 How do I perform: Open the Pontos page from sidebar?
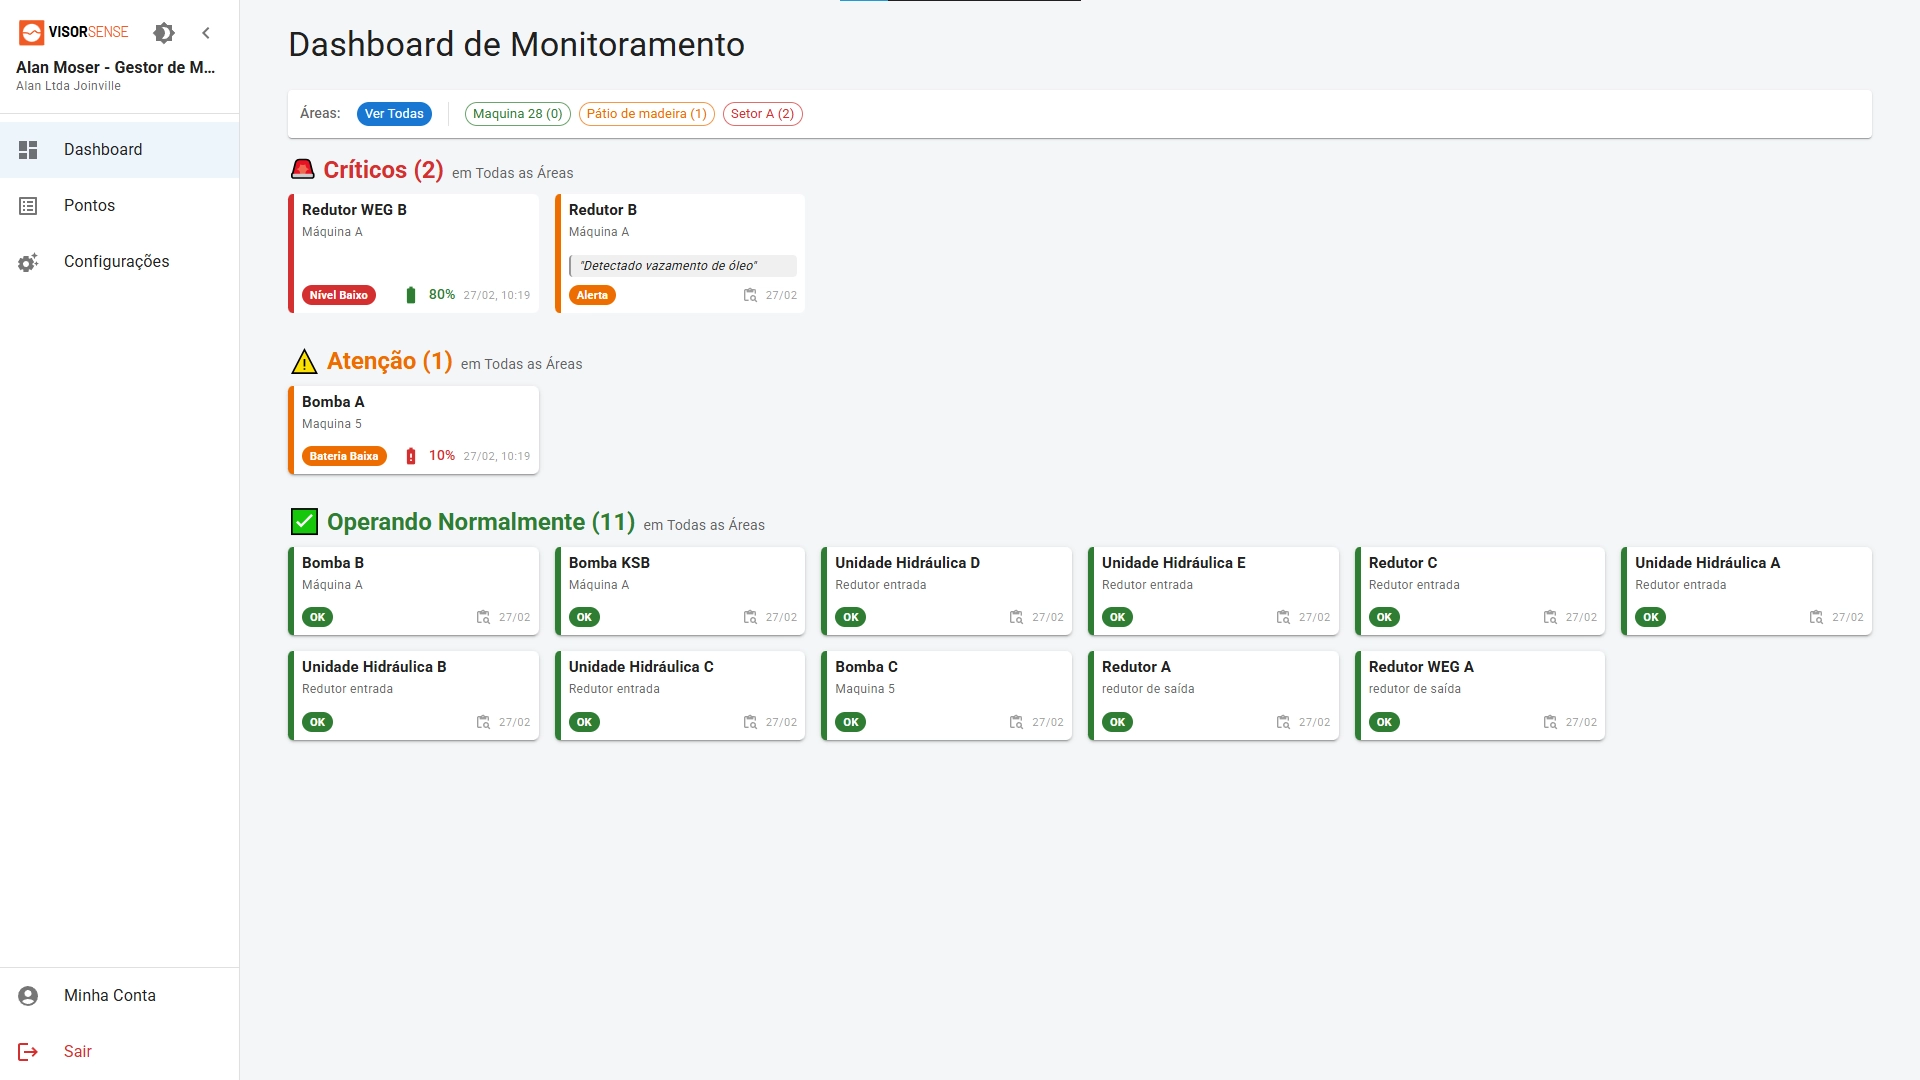(89, 205)
